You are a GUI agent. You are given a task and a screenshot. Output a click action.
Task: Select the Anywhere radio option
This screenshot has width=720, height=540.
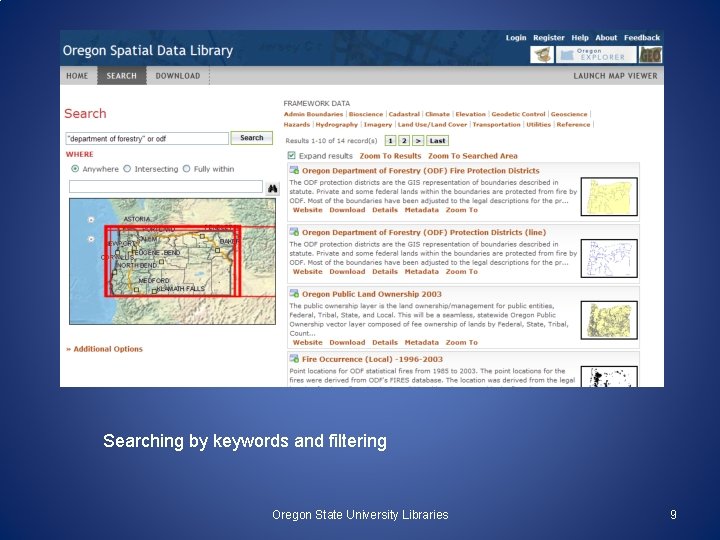75,169
